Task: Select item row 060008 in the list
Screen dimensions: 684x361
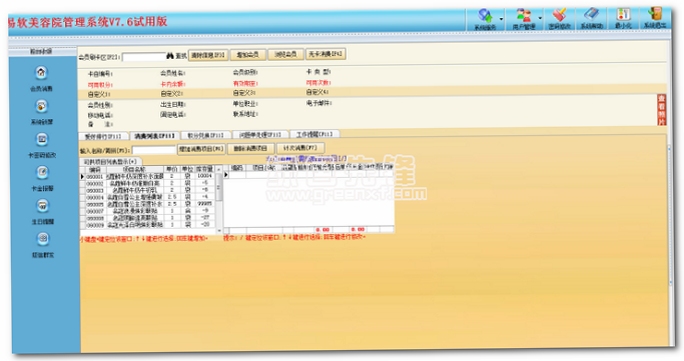Action: coord(148,218)
